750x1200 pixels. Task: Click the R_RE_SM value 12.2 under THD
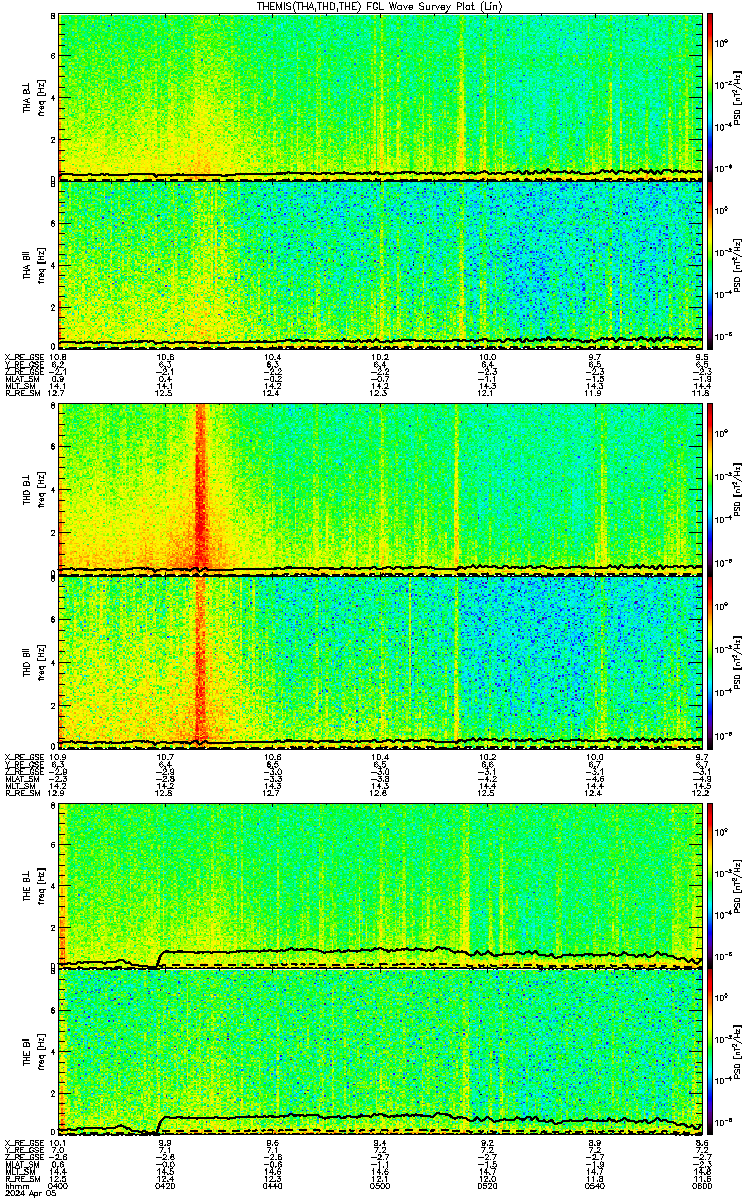click(x=702, y=793)
